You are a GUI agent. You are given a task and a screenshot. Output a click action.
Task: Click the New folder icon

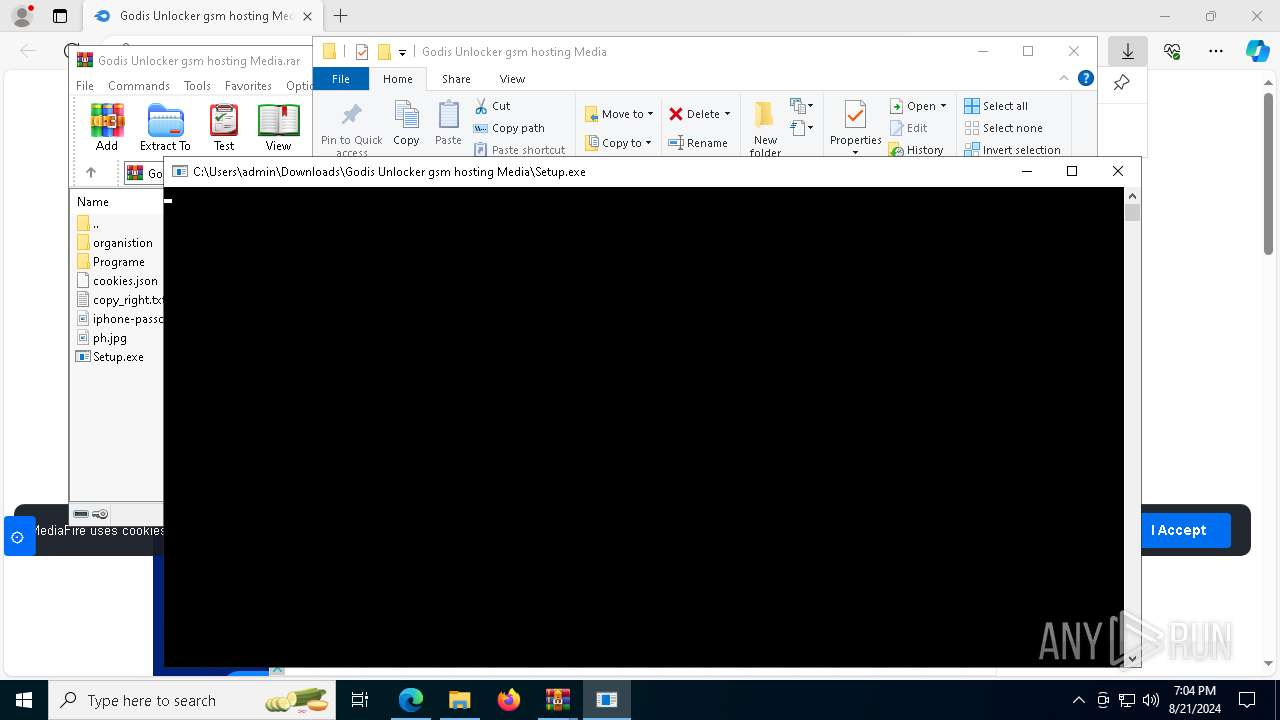(x=766, y=128)
